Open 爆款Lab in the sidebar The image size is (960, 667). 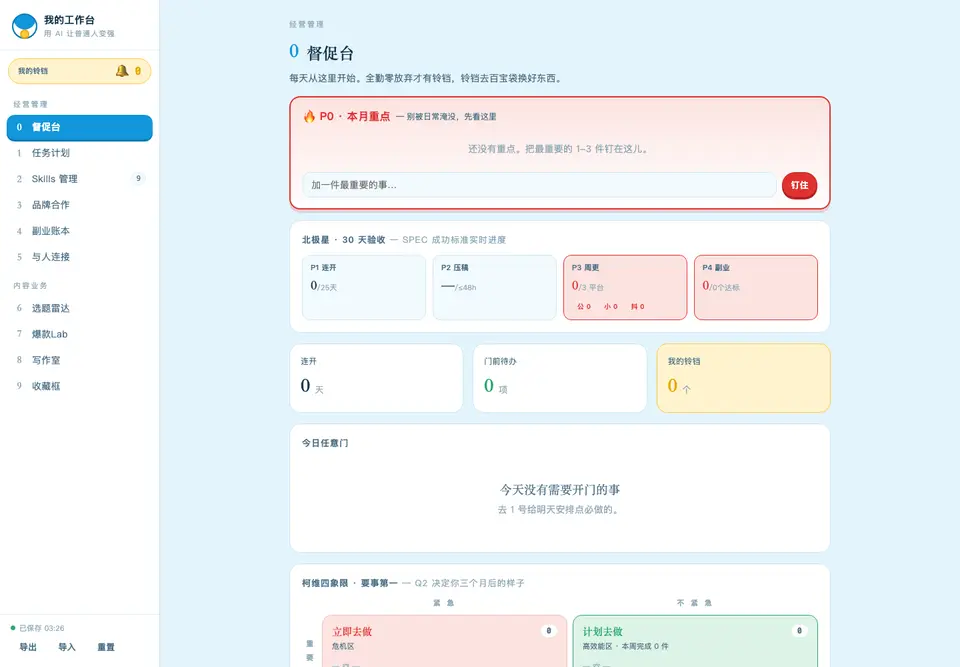[x=80, y=334]
